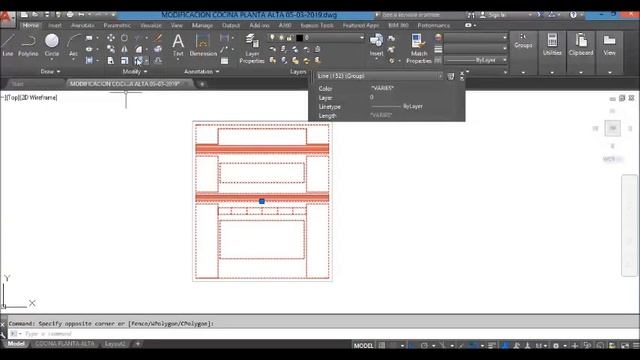This screenshot has height=360, width=640.
Task: Select the Copy tool in Modify panel
Action: pos(111,49)
